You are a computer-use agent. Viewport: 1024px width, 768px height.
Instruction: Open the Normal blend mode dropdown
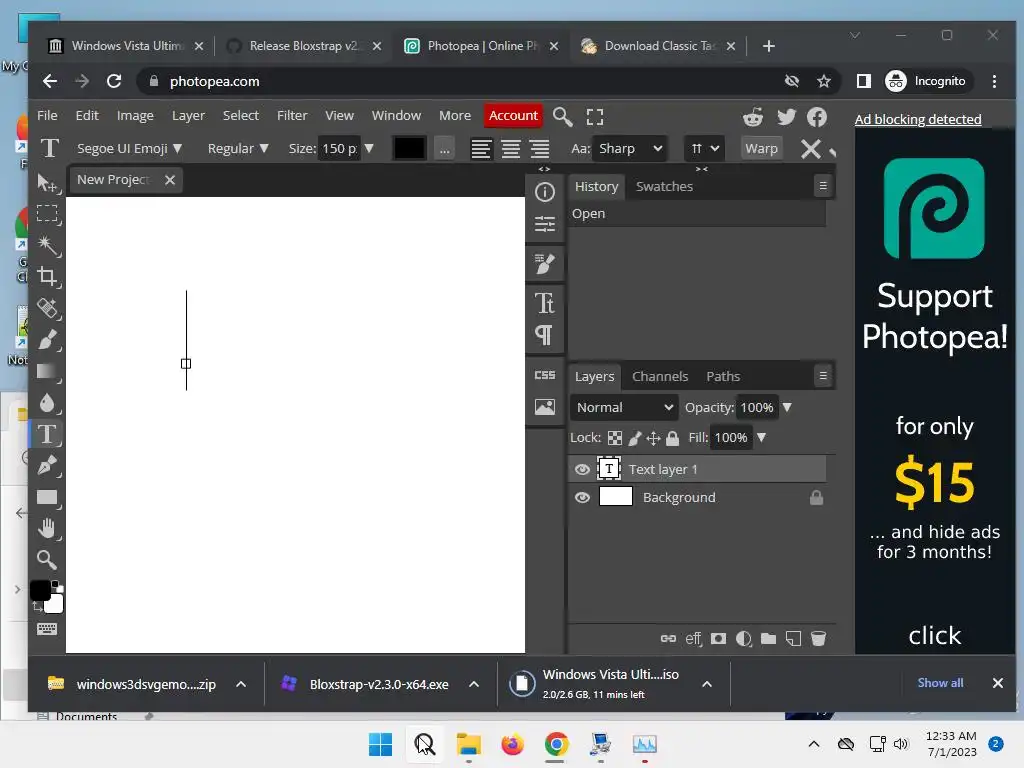624,408
